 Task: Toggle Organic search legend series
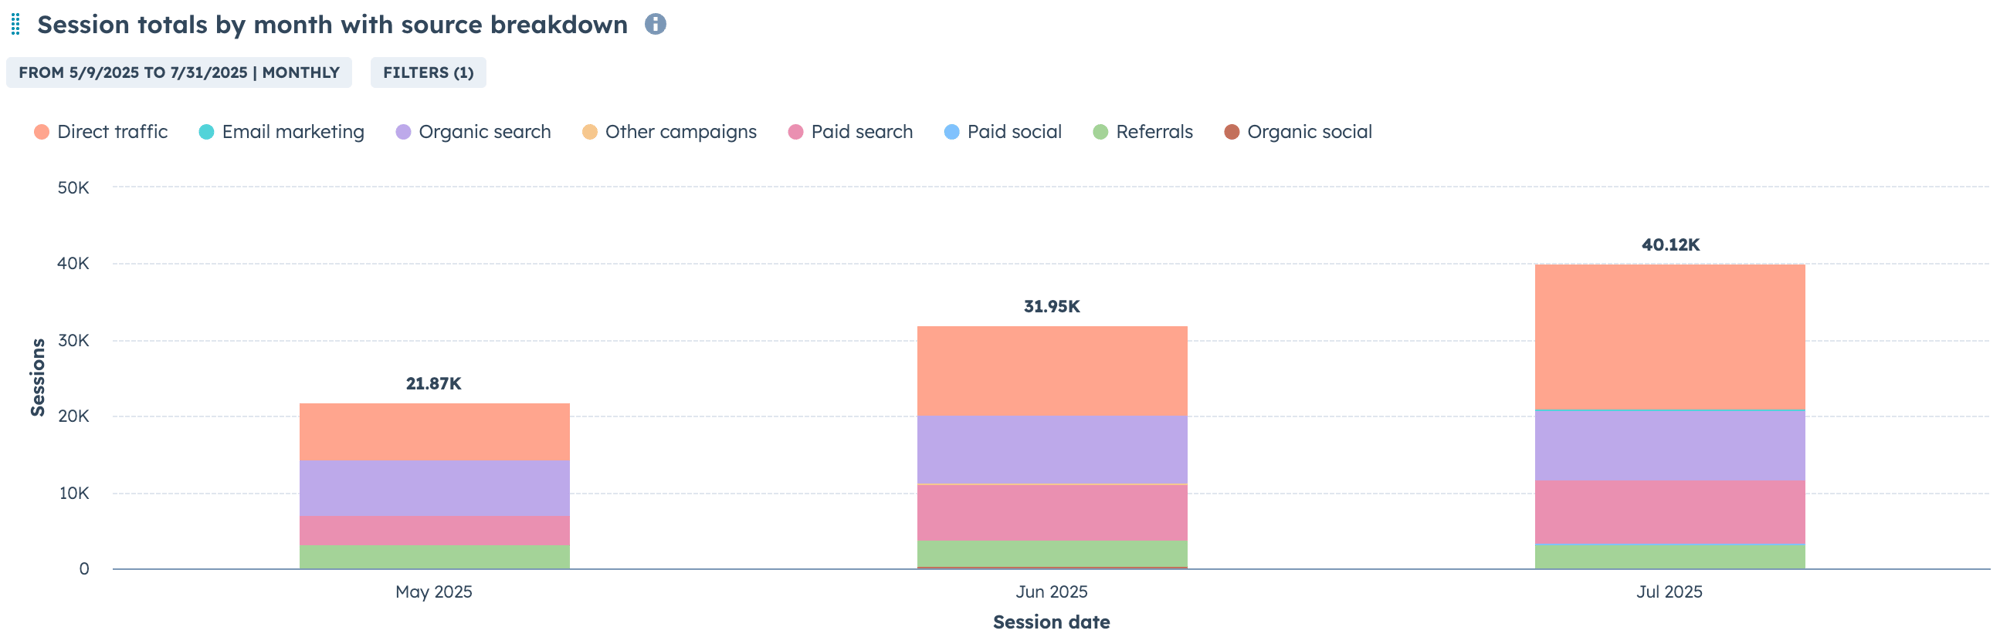[x=473, y=132]
